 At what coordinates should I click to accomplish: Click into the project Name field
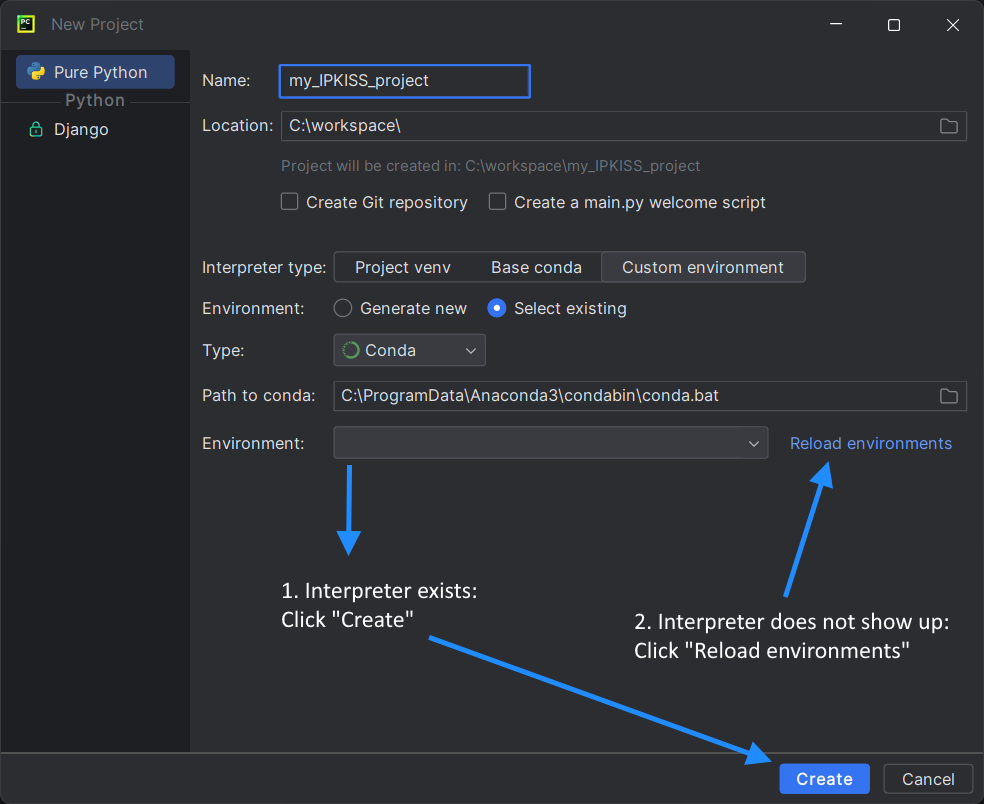click(403, 81)
